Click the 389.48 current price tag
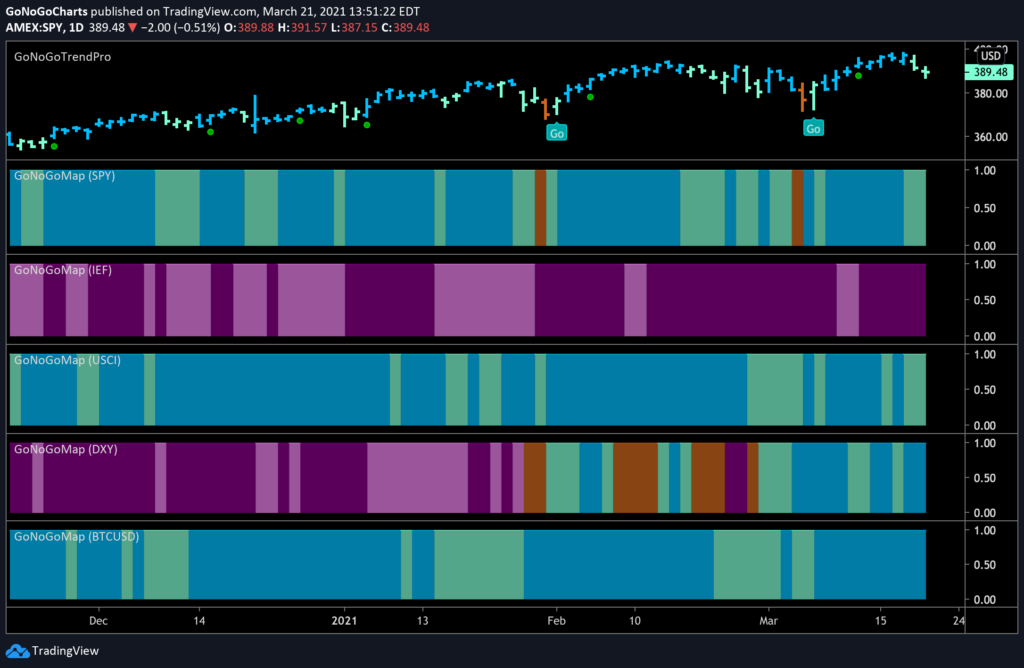Screen dimensions: 1024x668 point(990,72)
